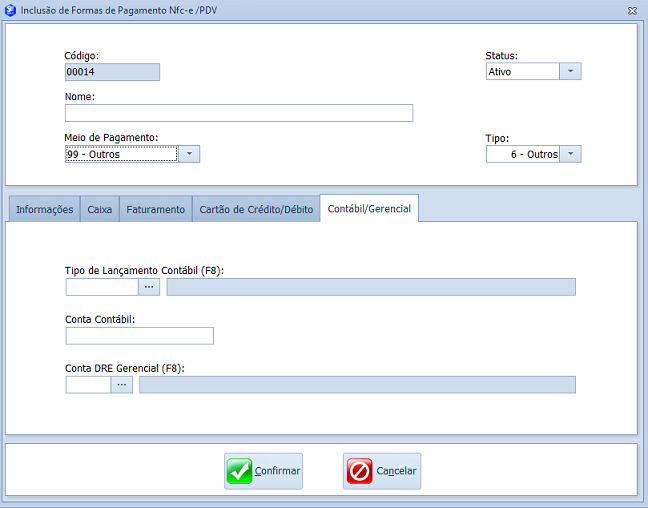Switch to the Informações tab
648x508 pixels.
coord(44,209)
